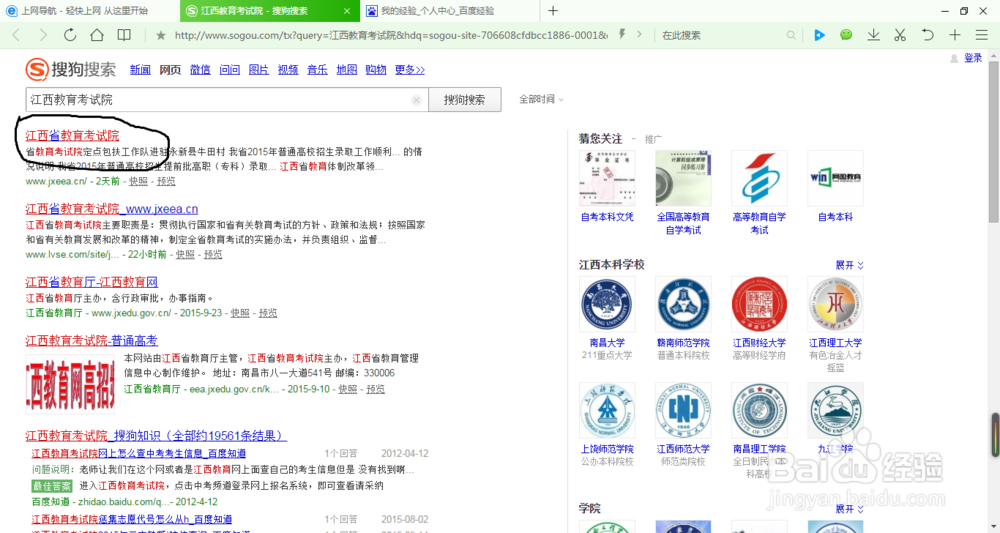Open the 全国高等教育自学考试 image
This screenshot has width=1000, height=533.
(683, 179)
